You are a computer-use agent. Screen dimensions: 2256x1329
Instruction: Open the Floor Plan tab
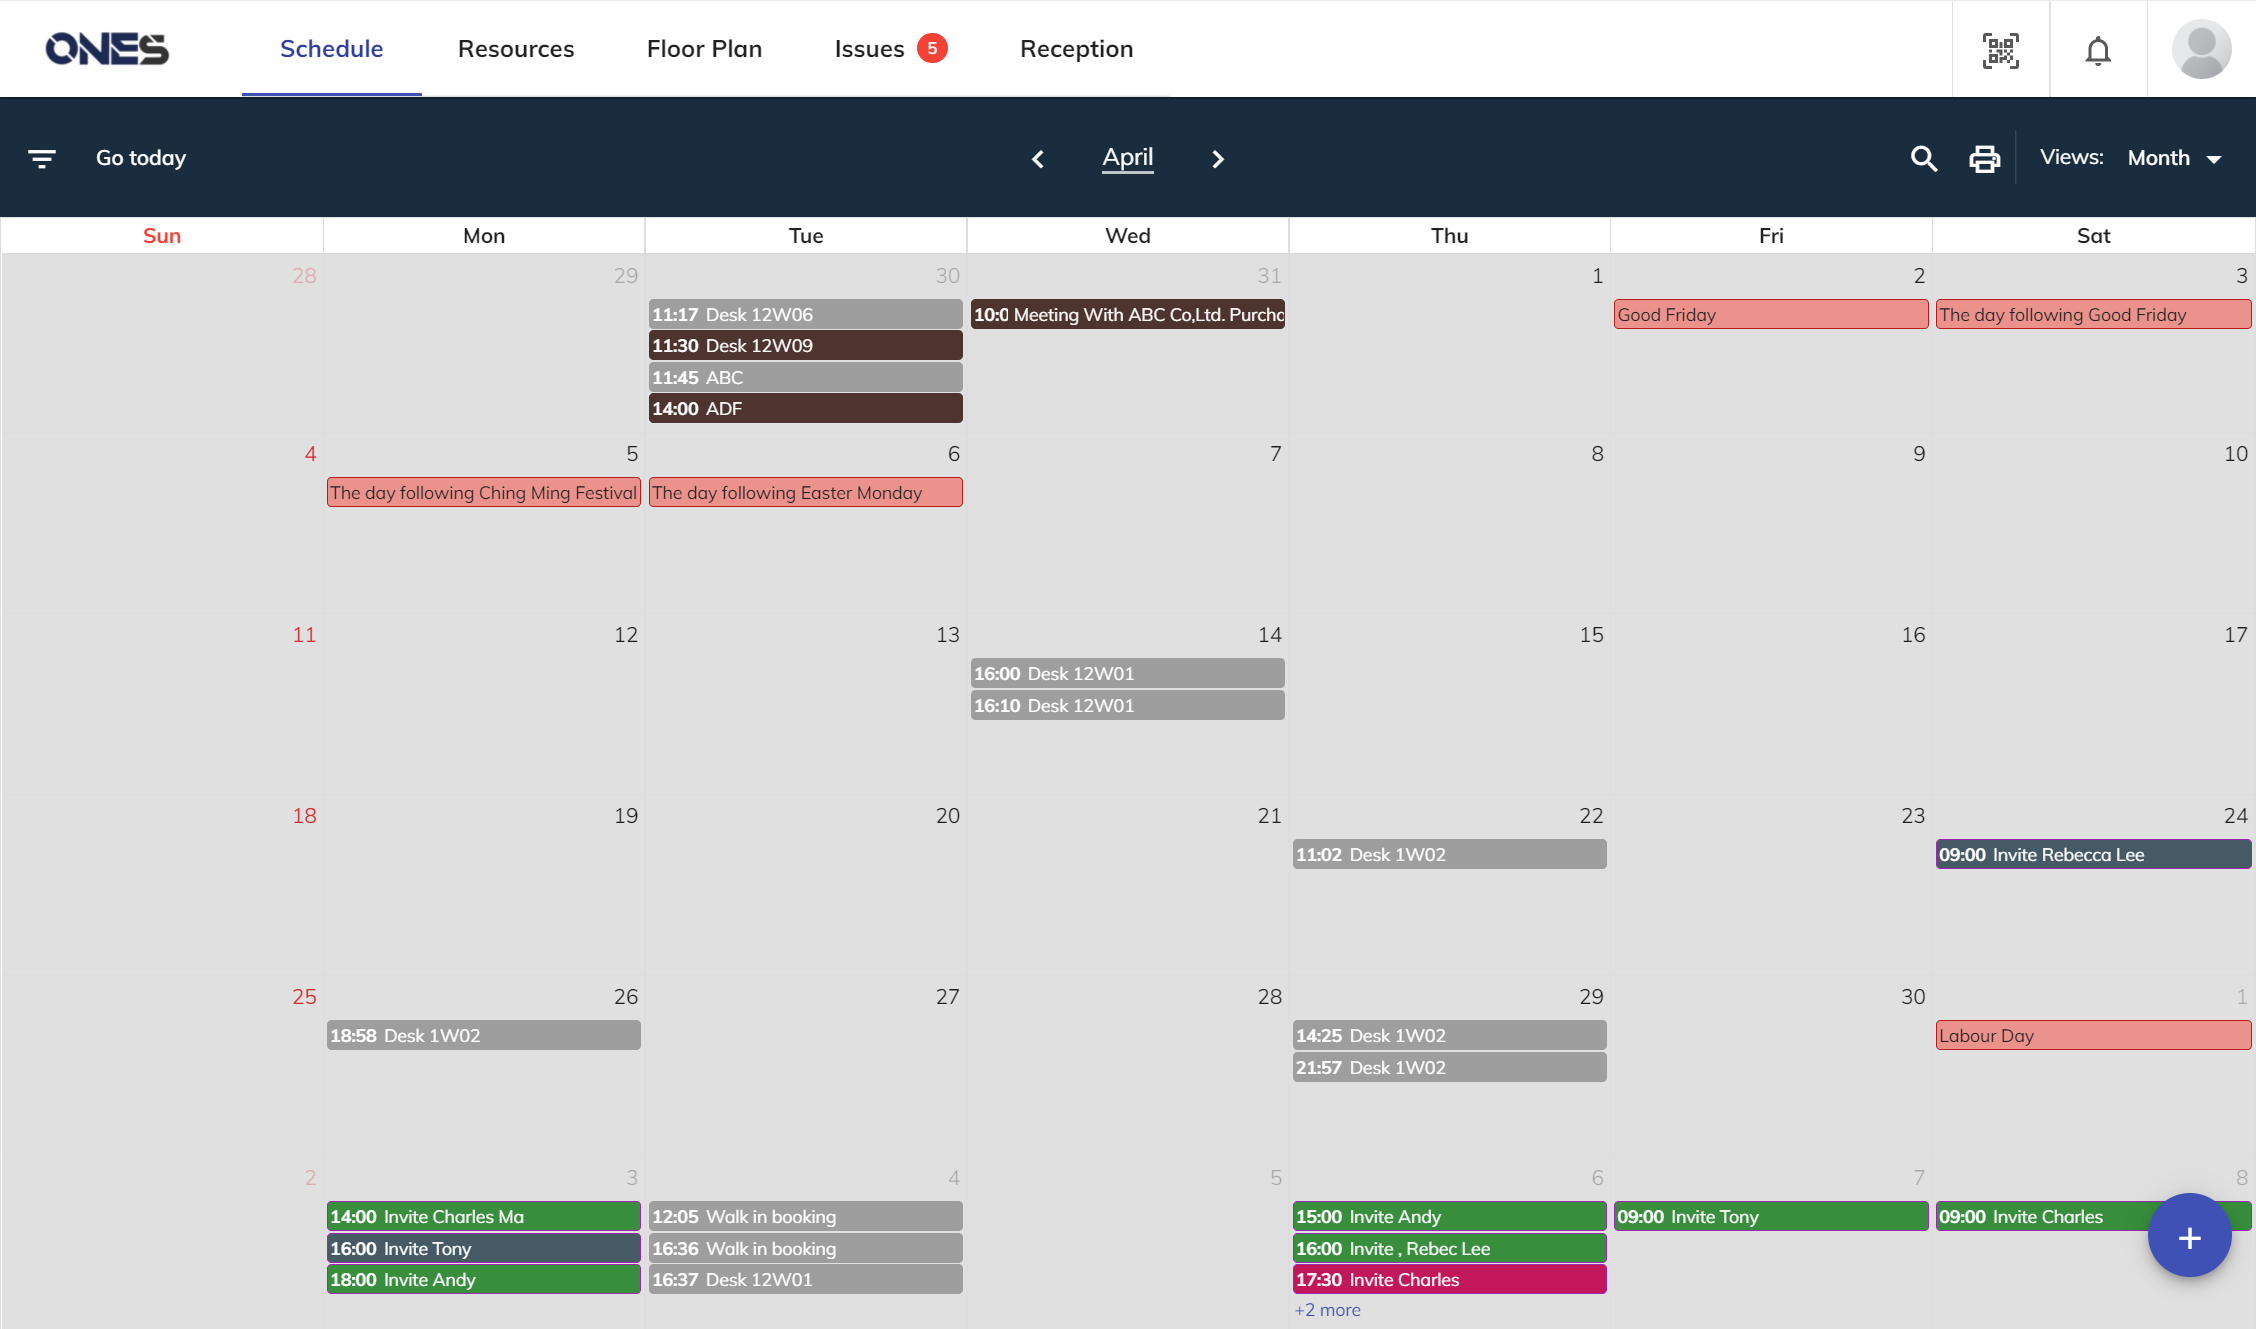click(704, 49)
